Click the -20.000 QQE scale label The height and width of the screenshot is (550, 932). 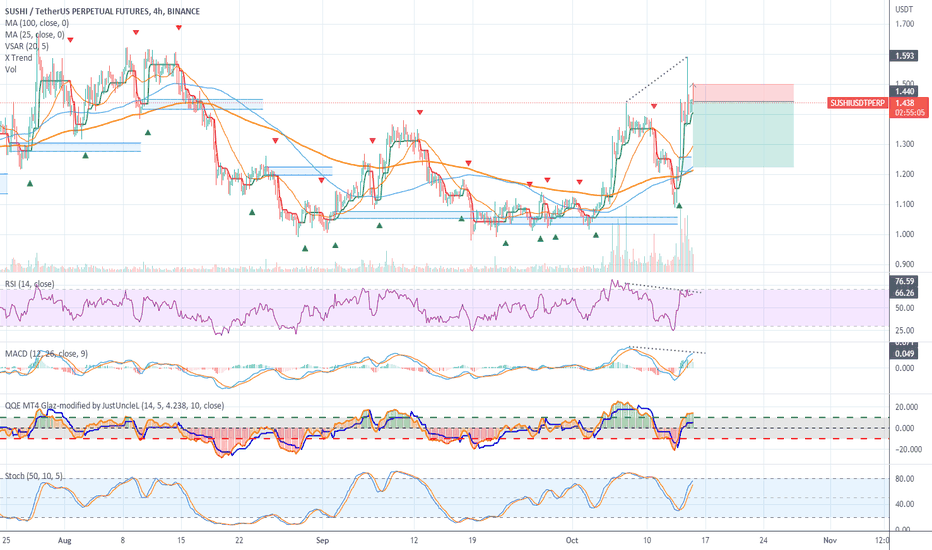pyautogui.click(x=909, y=450)
